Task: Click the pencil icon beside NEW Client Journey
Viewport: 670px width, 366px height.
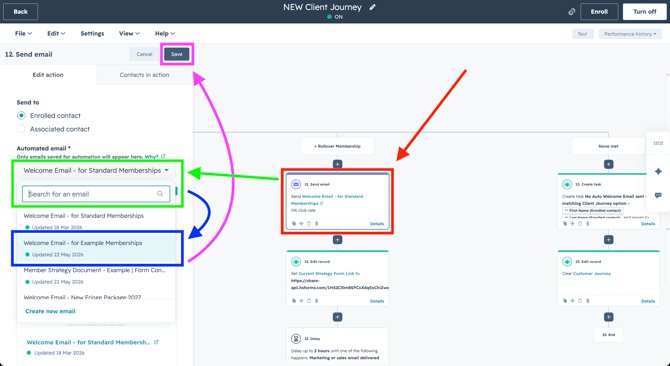Action: 373,7
